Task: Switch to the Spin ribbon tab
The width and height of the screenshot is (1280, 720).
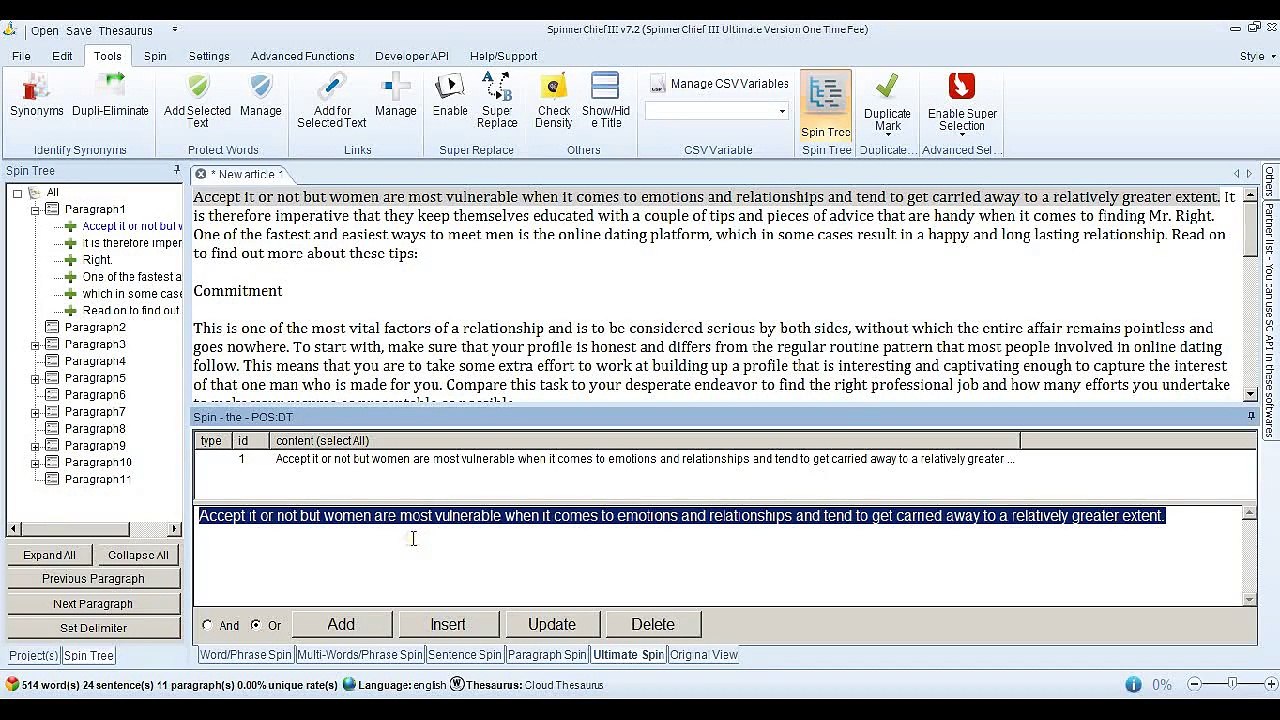Action: pyautogui.click(x=155, y=56)
